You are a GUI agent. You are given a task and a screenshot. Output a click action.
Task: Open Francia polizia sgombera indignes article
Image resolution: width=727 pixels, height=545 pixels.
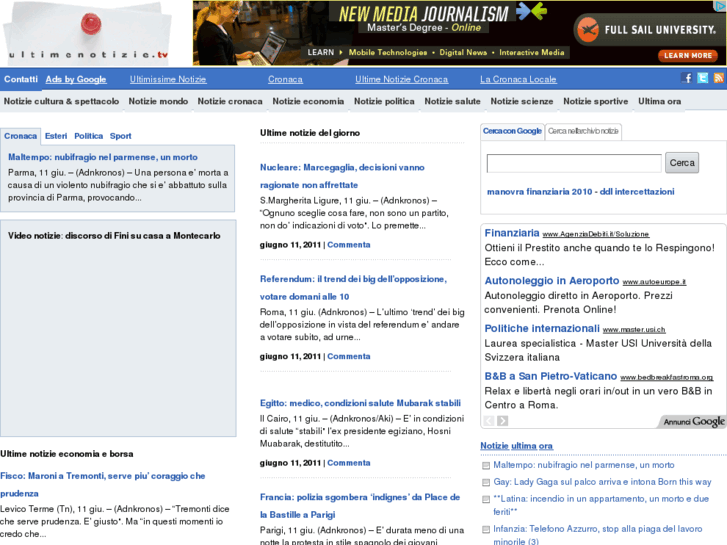[360, 506]
